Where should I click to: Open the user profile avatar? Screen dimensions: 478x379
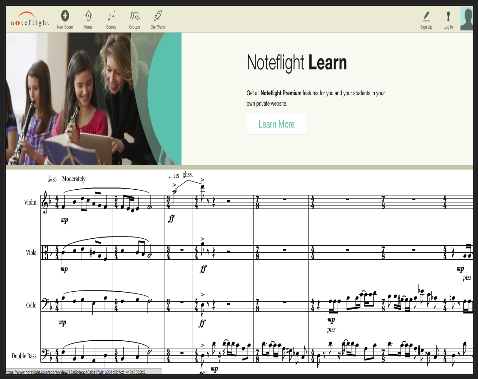[x=466, y=19]
